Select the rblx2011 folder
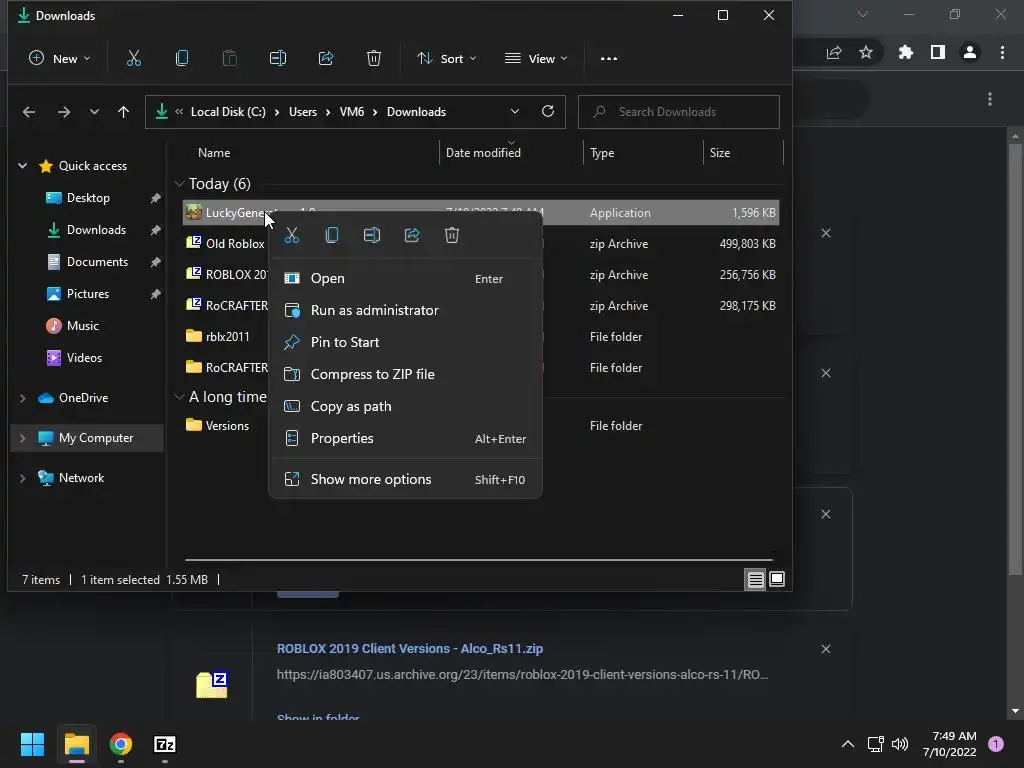 pos(227,337)
